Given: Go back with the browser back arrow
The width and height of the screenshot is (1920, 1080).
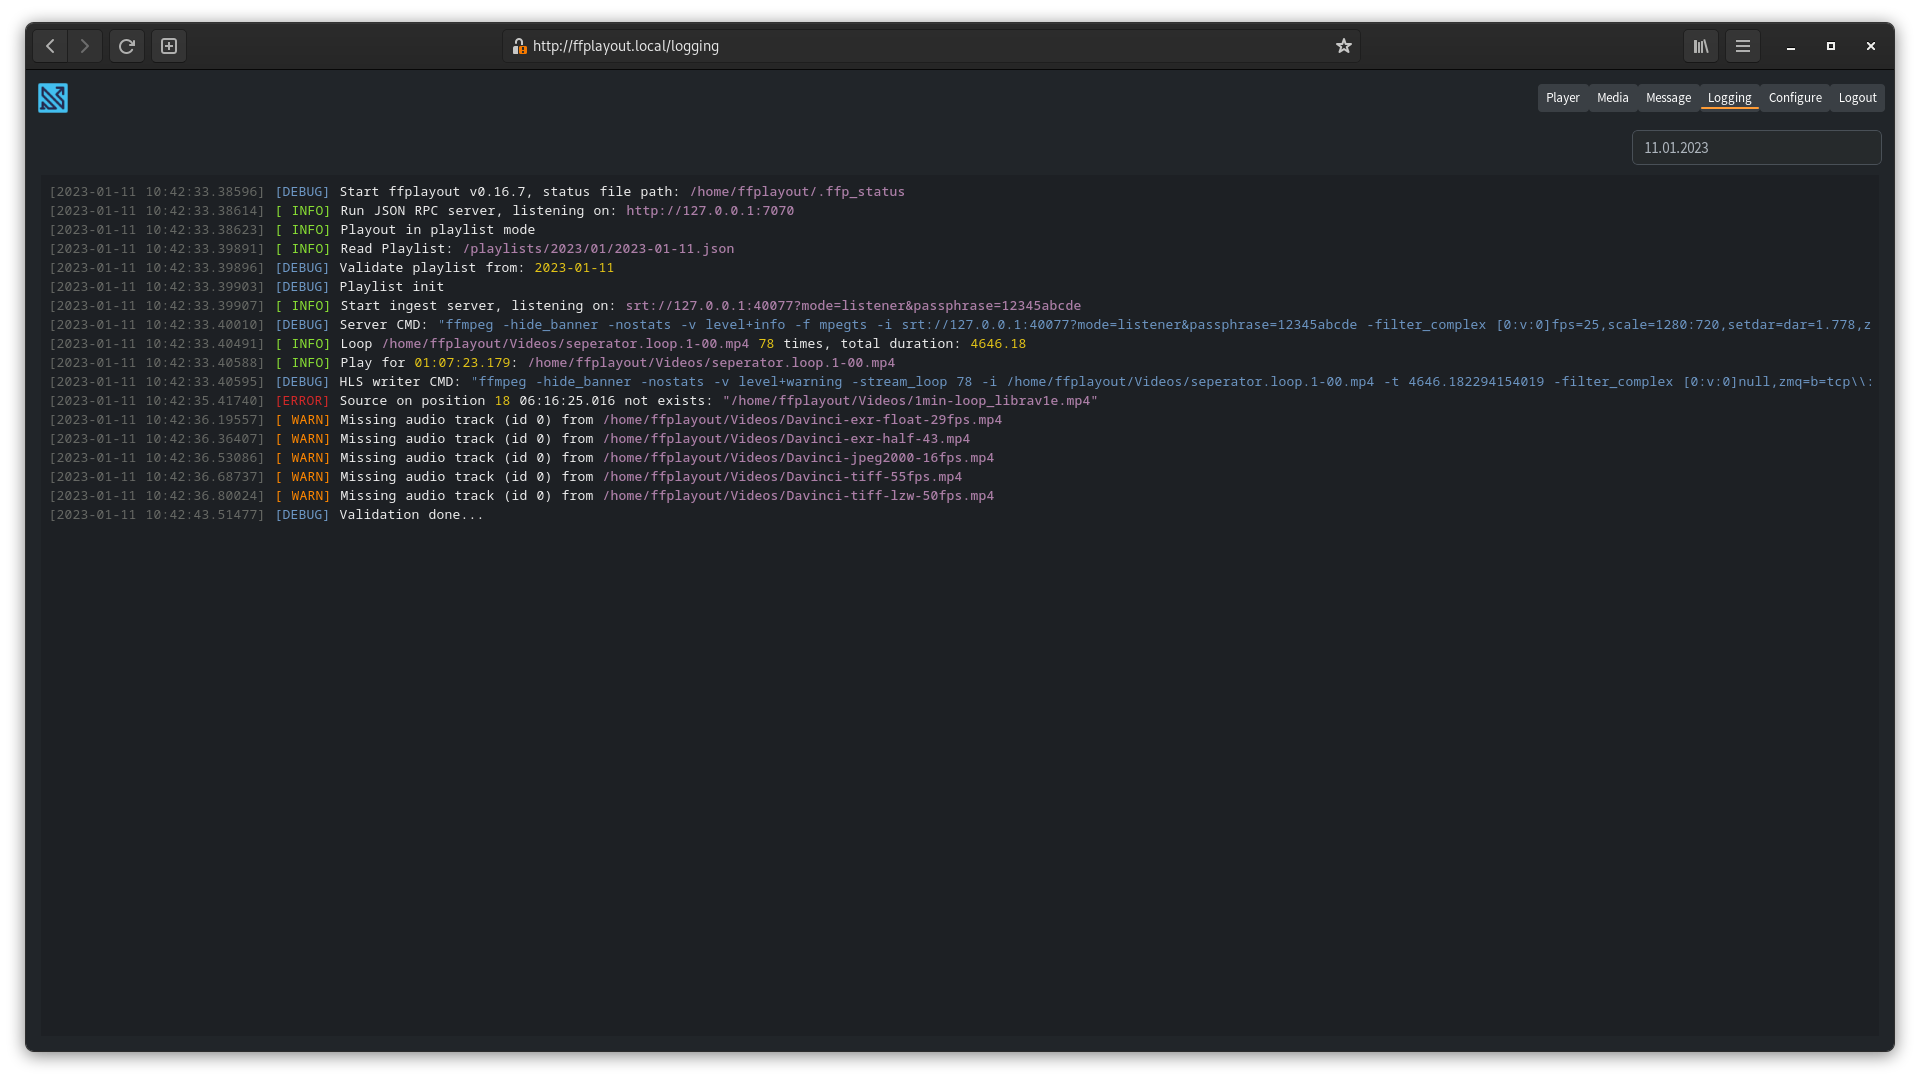Looking at the screenshot, I should click(50, 46).
